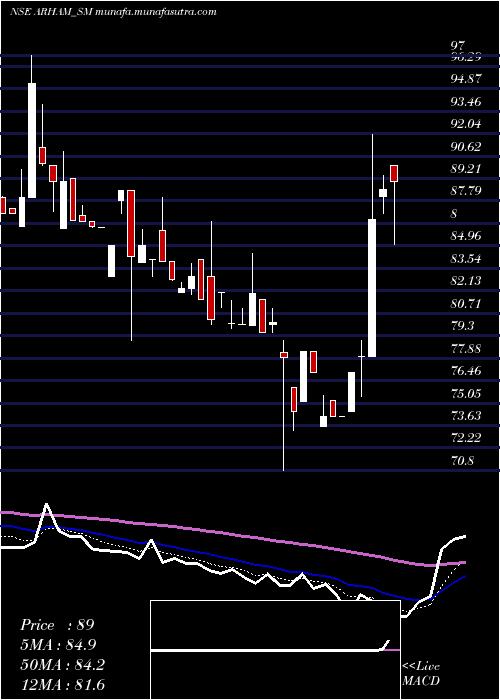Click the 72.22 price axis label
Screen dimensions: 500x700
click(466, 438)
